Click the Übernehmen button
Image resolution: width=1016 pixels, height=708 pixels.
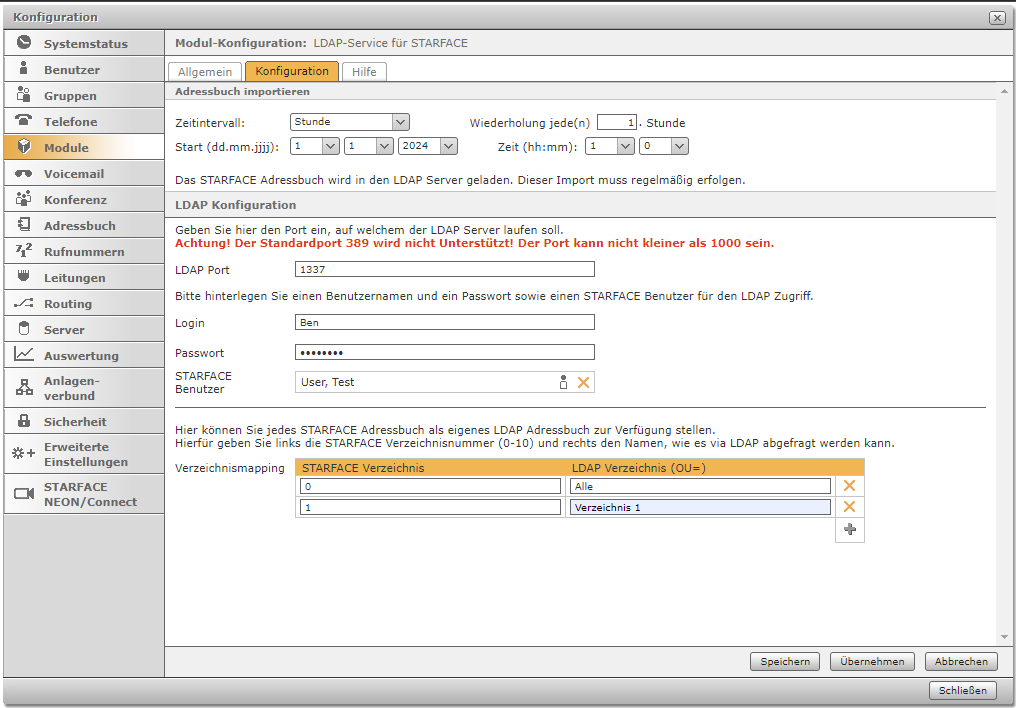[x=872, y=661]
